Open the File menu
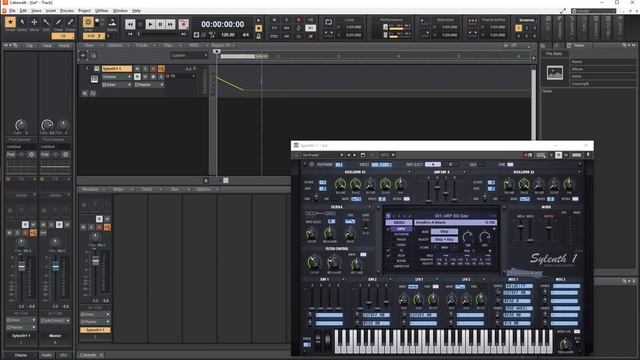 click(12, 11)
